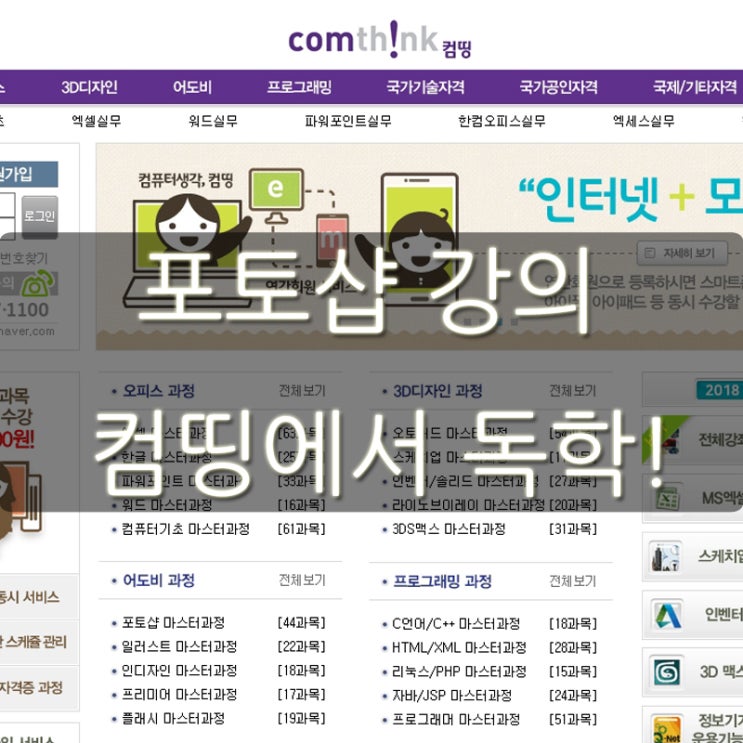This screenshot has width=743, height=743.
Task: Open 인디자인 마스터과정 course
Action: click(179, 671)
